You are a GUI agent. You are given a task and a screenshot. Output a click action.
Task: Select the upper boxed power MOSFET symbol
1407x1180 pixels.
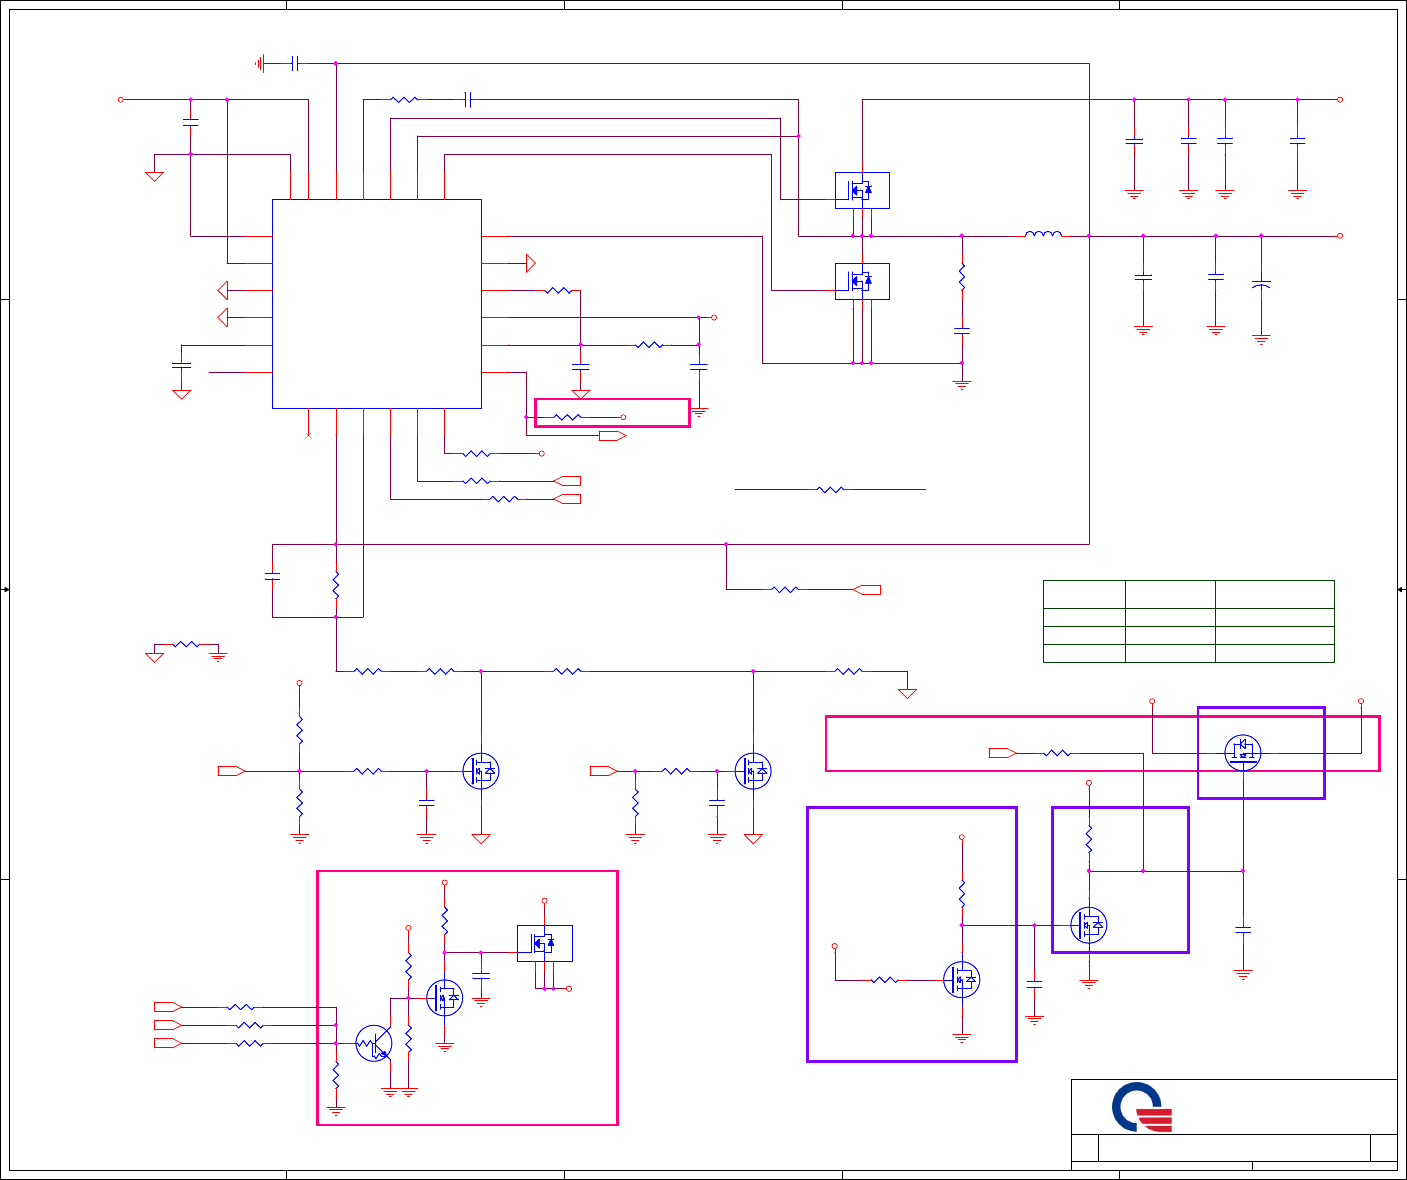pos(862,190)
